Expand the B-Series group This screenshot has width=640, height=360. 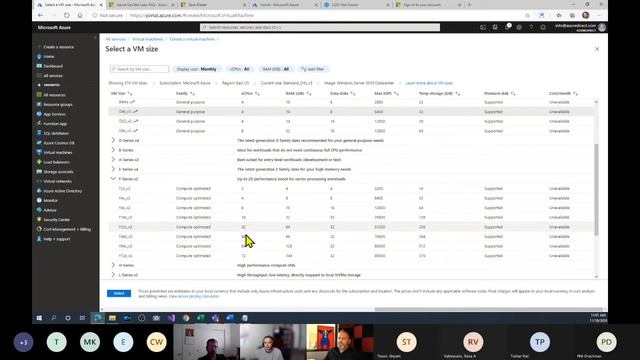coord(113,150)
